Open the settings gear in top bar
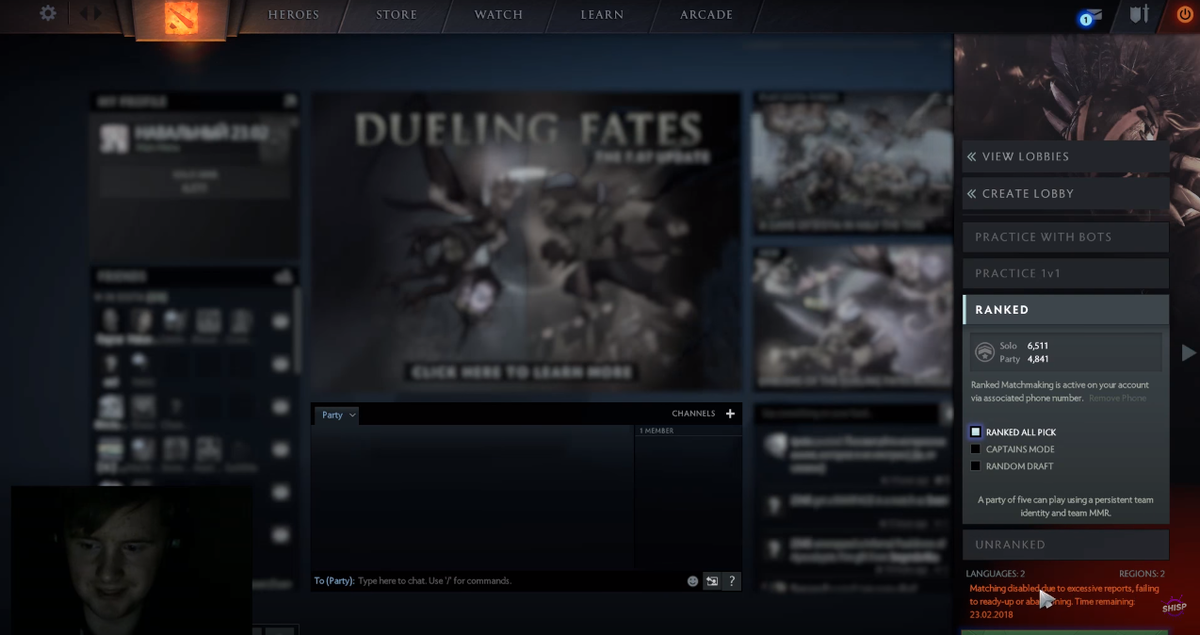The height and width of the screenshot is (635, 1200). (x=48, y=14)
